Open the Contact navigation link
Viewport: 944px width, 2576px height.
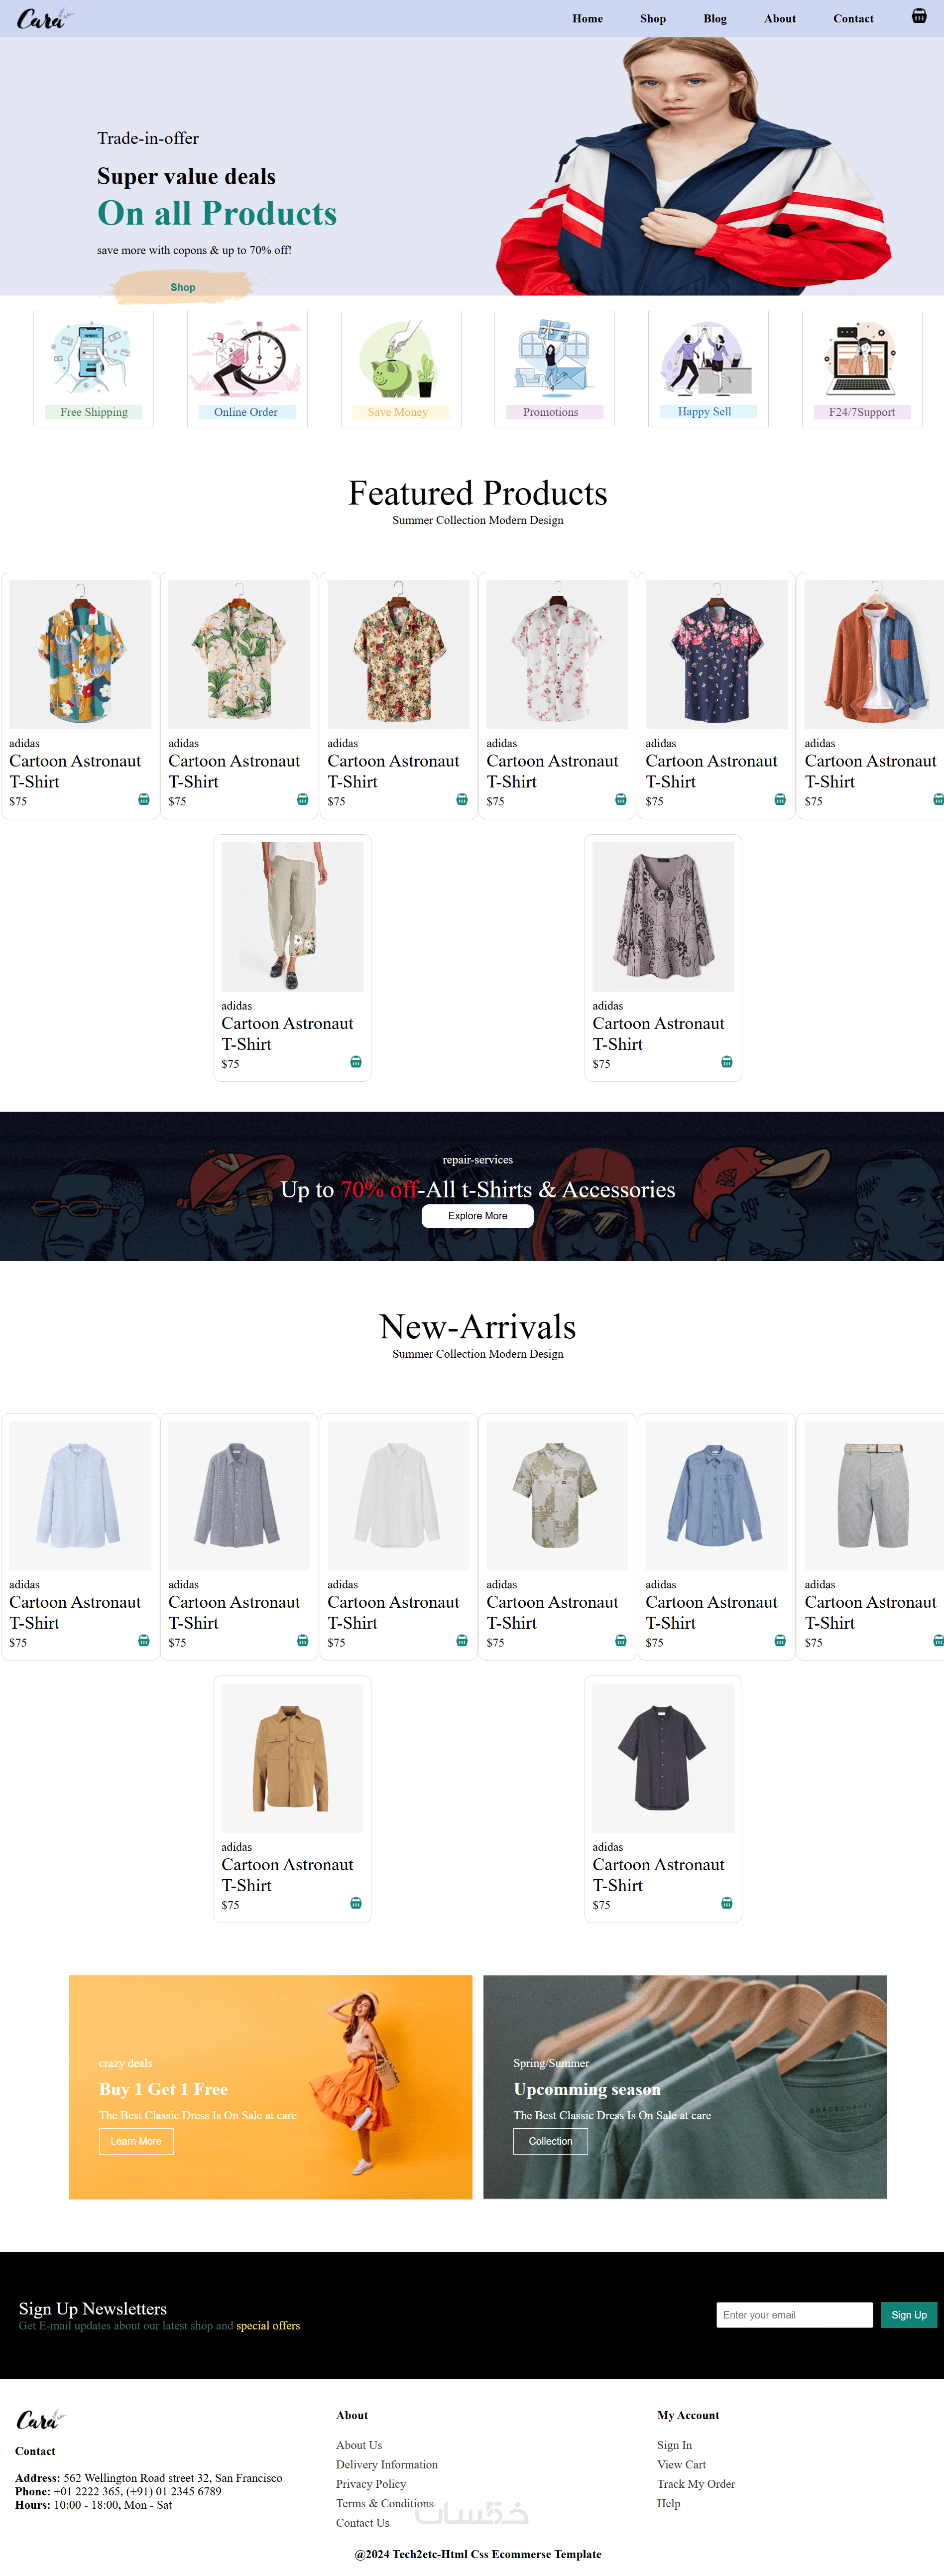[853, 19]
